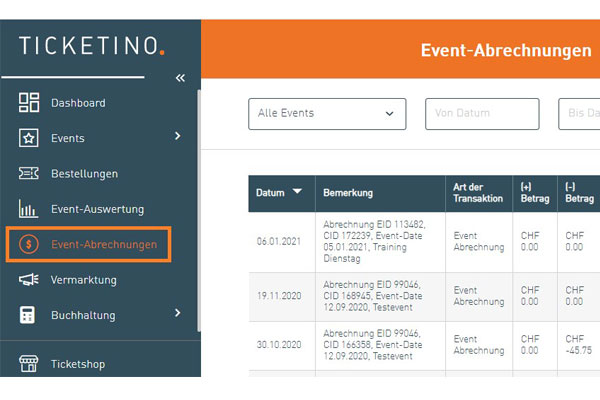This screenshot has width=600, height=400.
Task: Expand the Buchhaltung submenu arrow
Action: pos(177,314)
